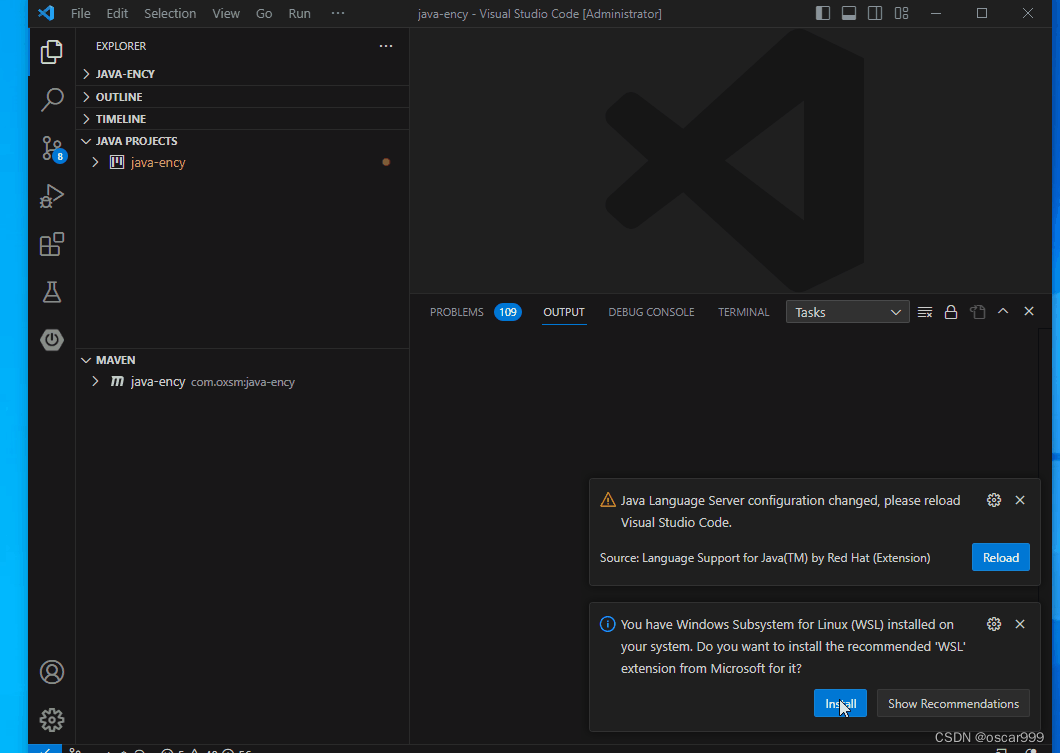The width and height of the screenshot is (1060, 753).
Task: Click the VS Code logo icon
Action: (x=46, y=13)
